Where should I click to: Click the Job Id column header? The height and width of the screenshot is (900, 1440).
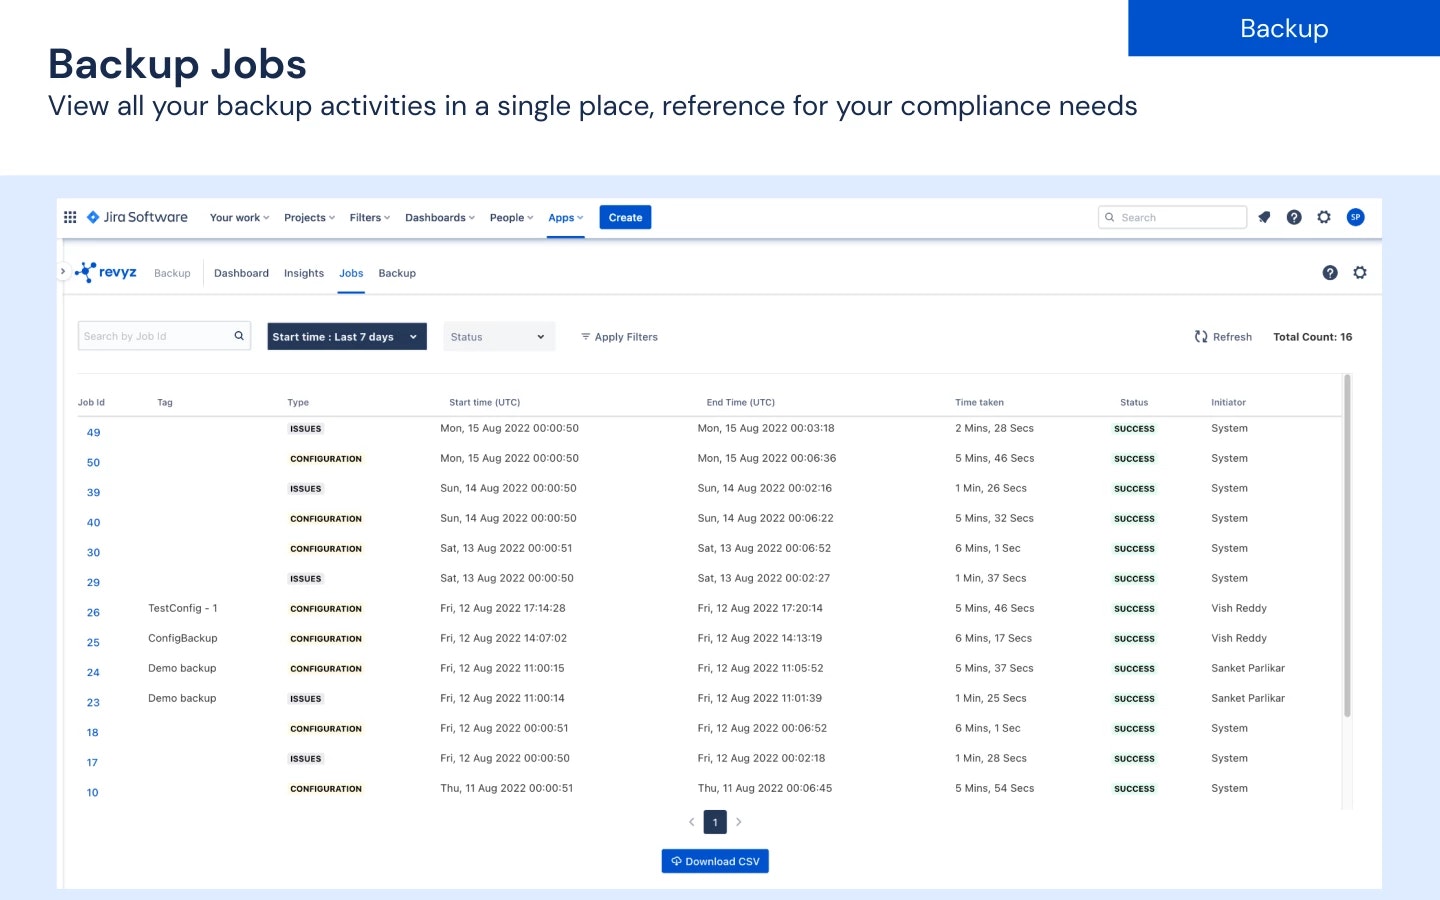pos(91,403)
